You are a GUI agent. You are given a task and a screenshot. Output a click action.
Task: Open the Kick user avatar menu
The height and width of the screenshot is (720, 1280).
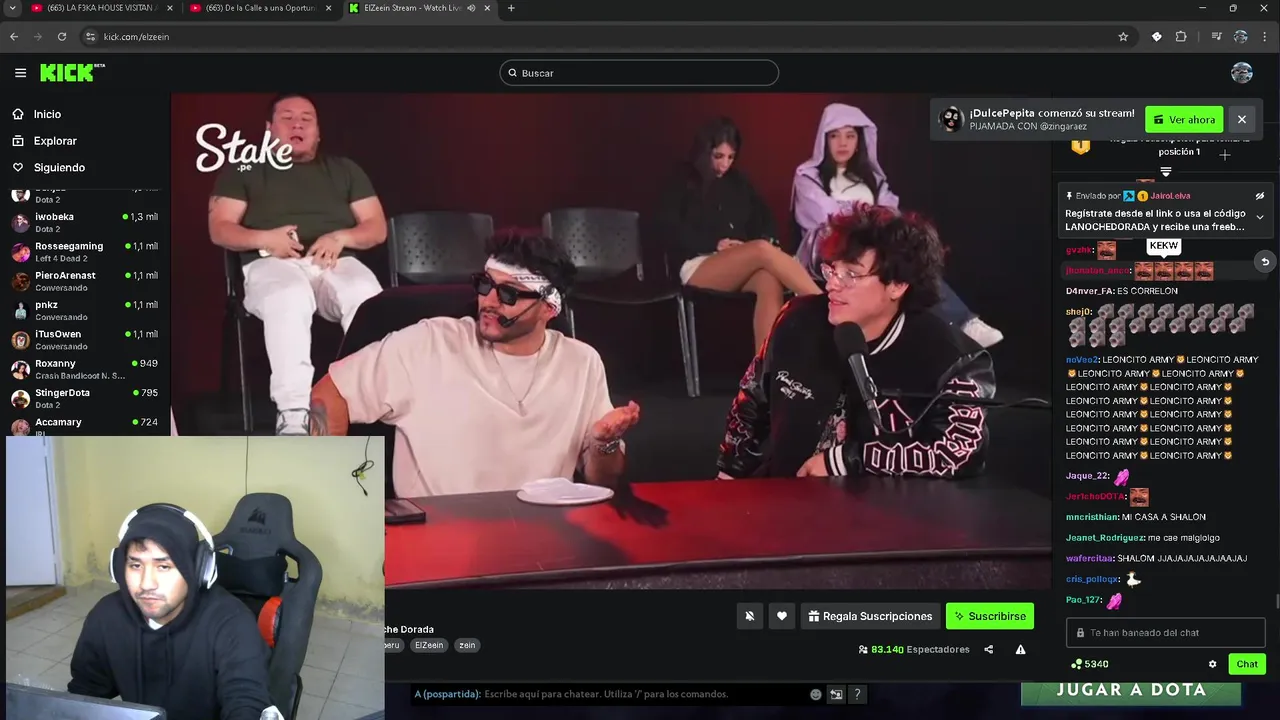[1242, 73]
